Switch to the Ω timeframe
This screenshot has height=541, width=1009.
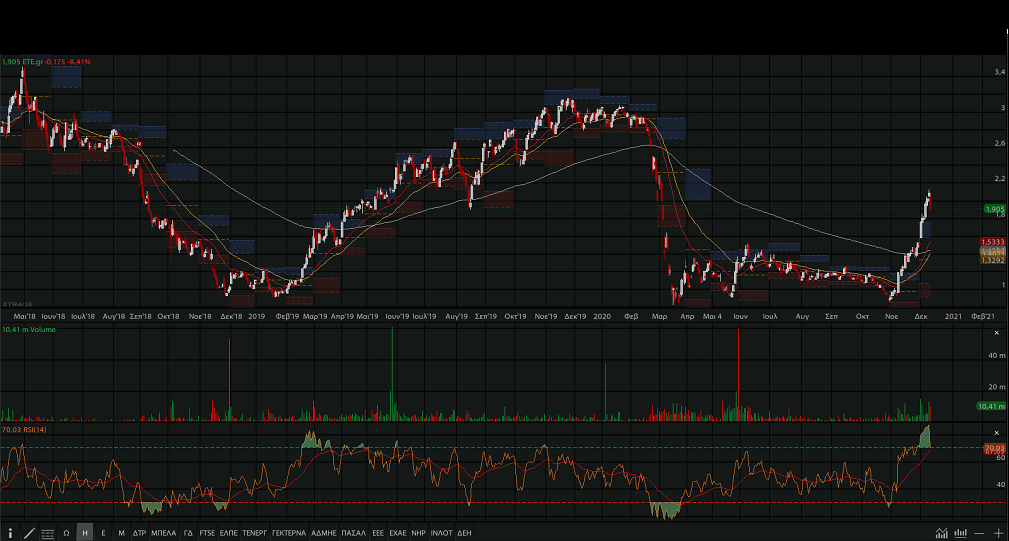coord(66,533)
